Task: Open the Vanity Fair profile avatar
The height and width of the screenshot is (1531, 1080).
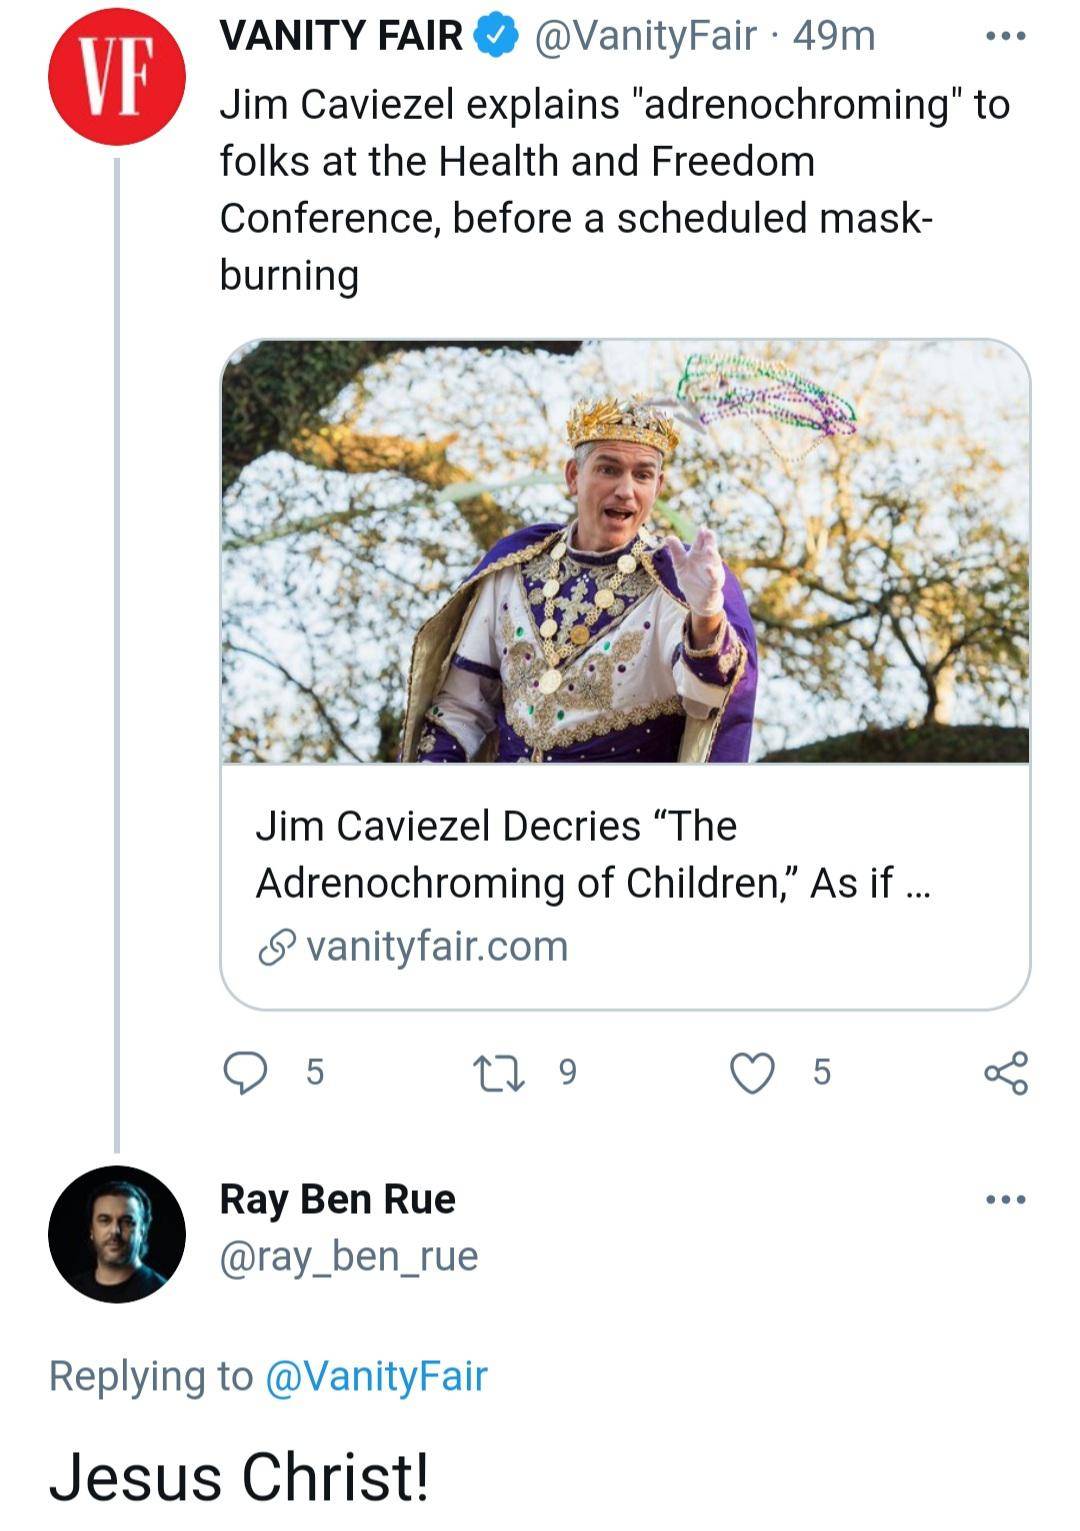Action: (116, 78)
